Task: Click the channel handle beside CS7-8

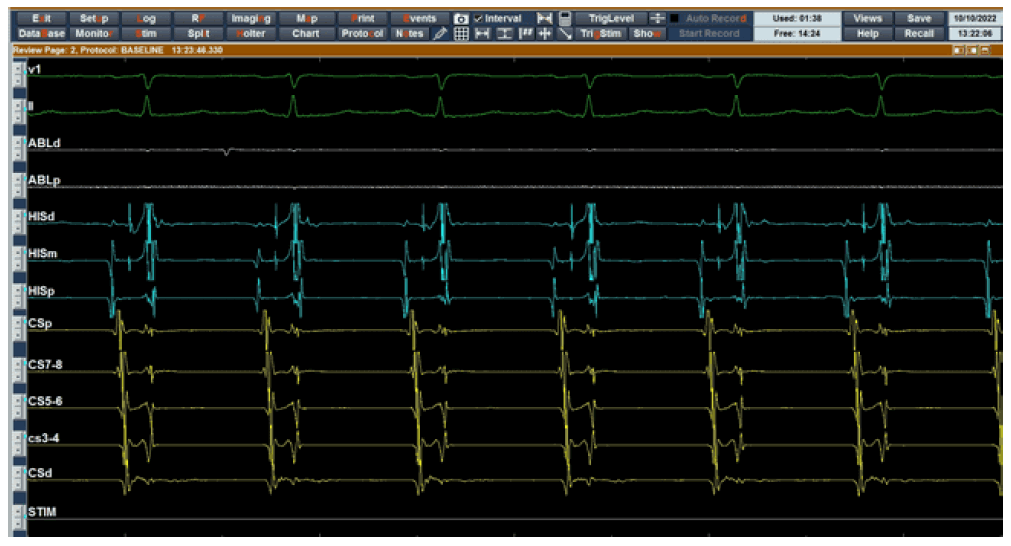Action: click(18, 369)
